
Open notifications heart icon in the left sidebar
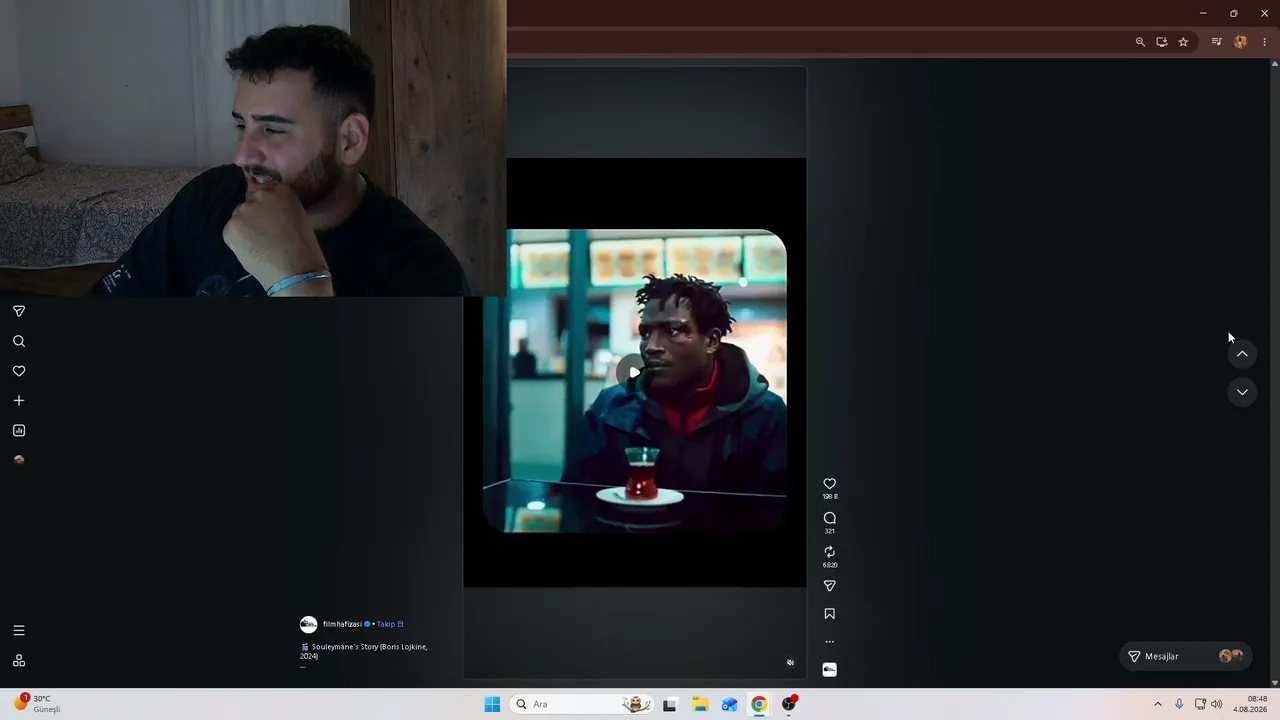pos(19,371)
